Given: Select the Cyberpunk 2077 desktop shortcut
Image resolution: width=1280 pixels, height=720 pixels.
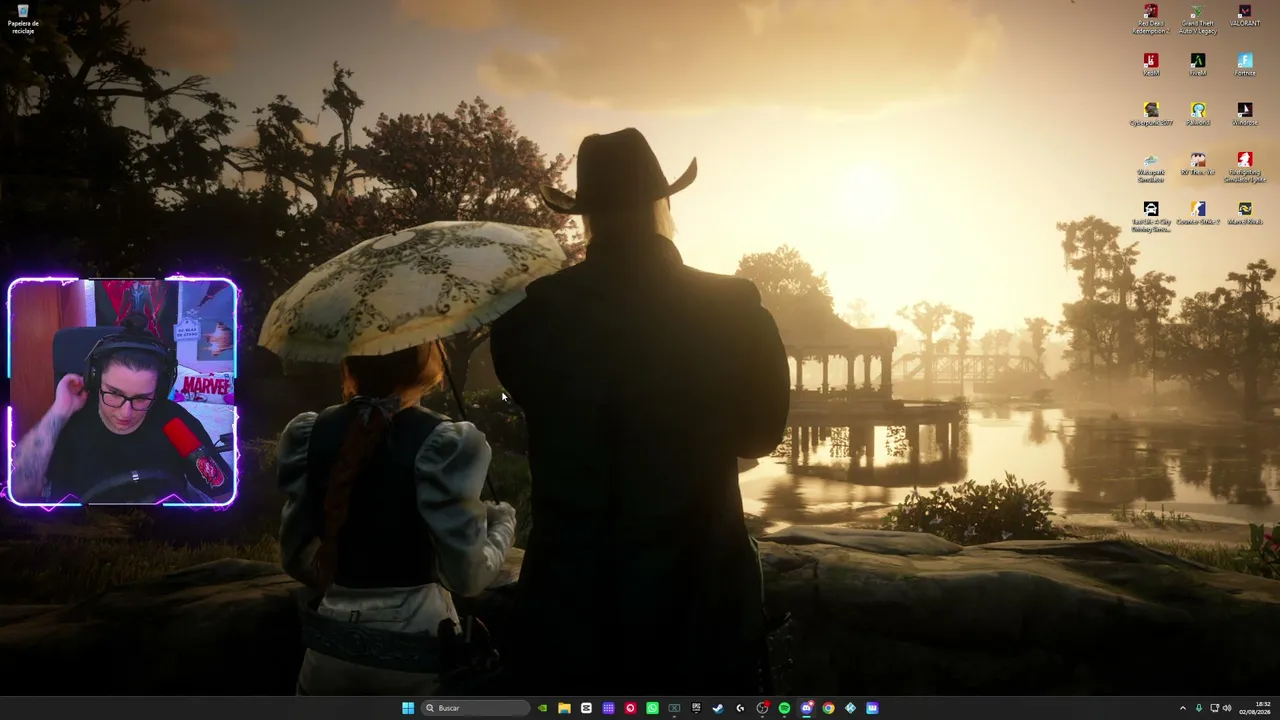Looking at the screenshot, I should click(1151, 115).
